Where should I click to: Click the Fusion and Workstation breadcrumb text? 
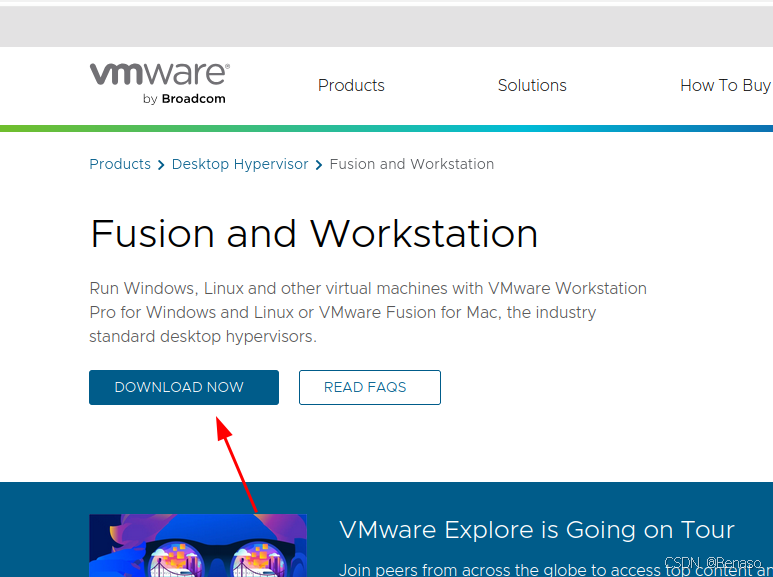[x=412, y=164]
